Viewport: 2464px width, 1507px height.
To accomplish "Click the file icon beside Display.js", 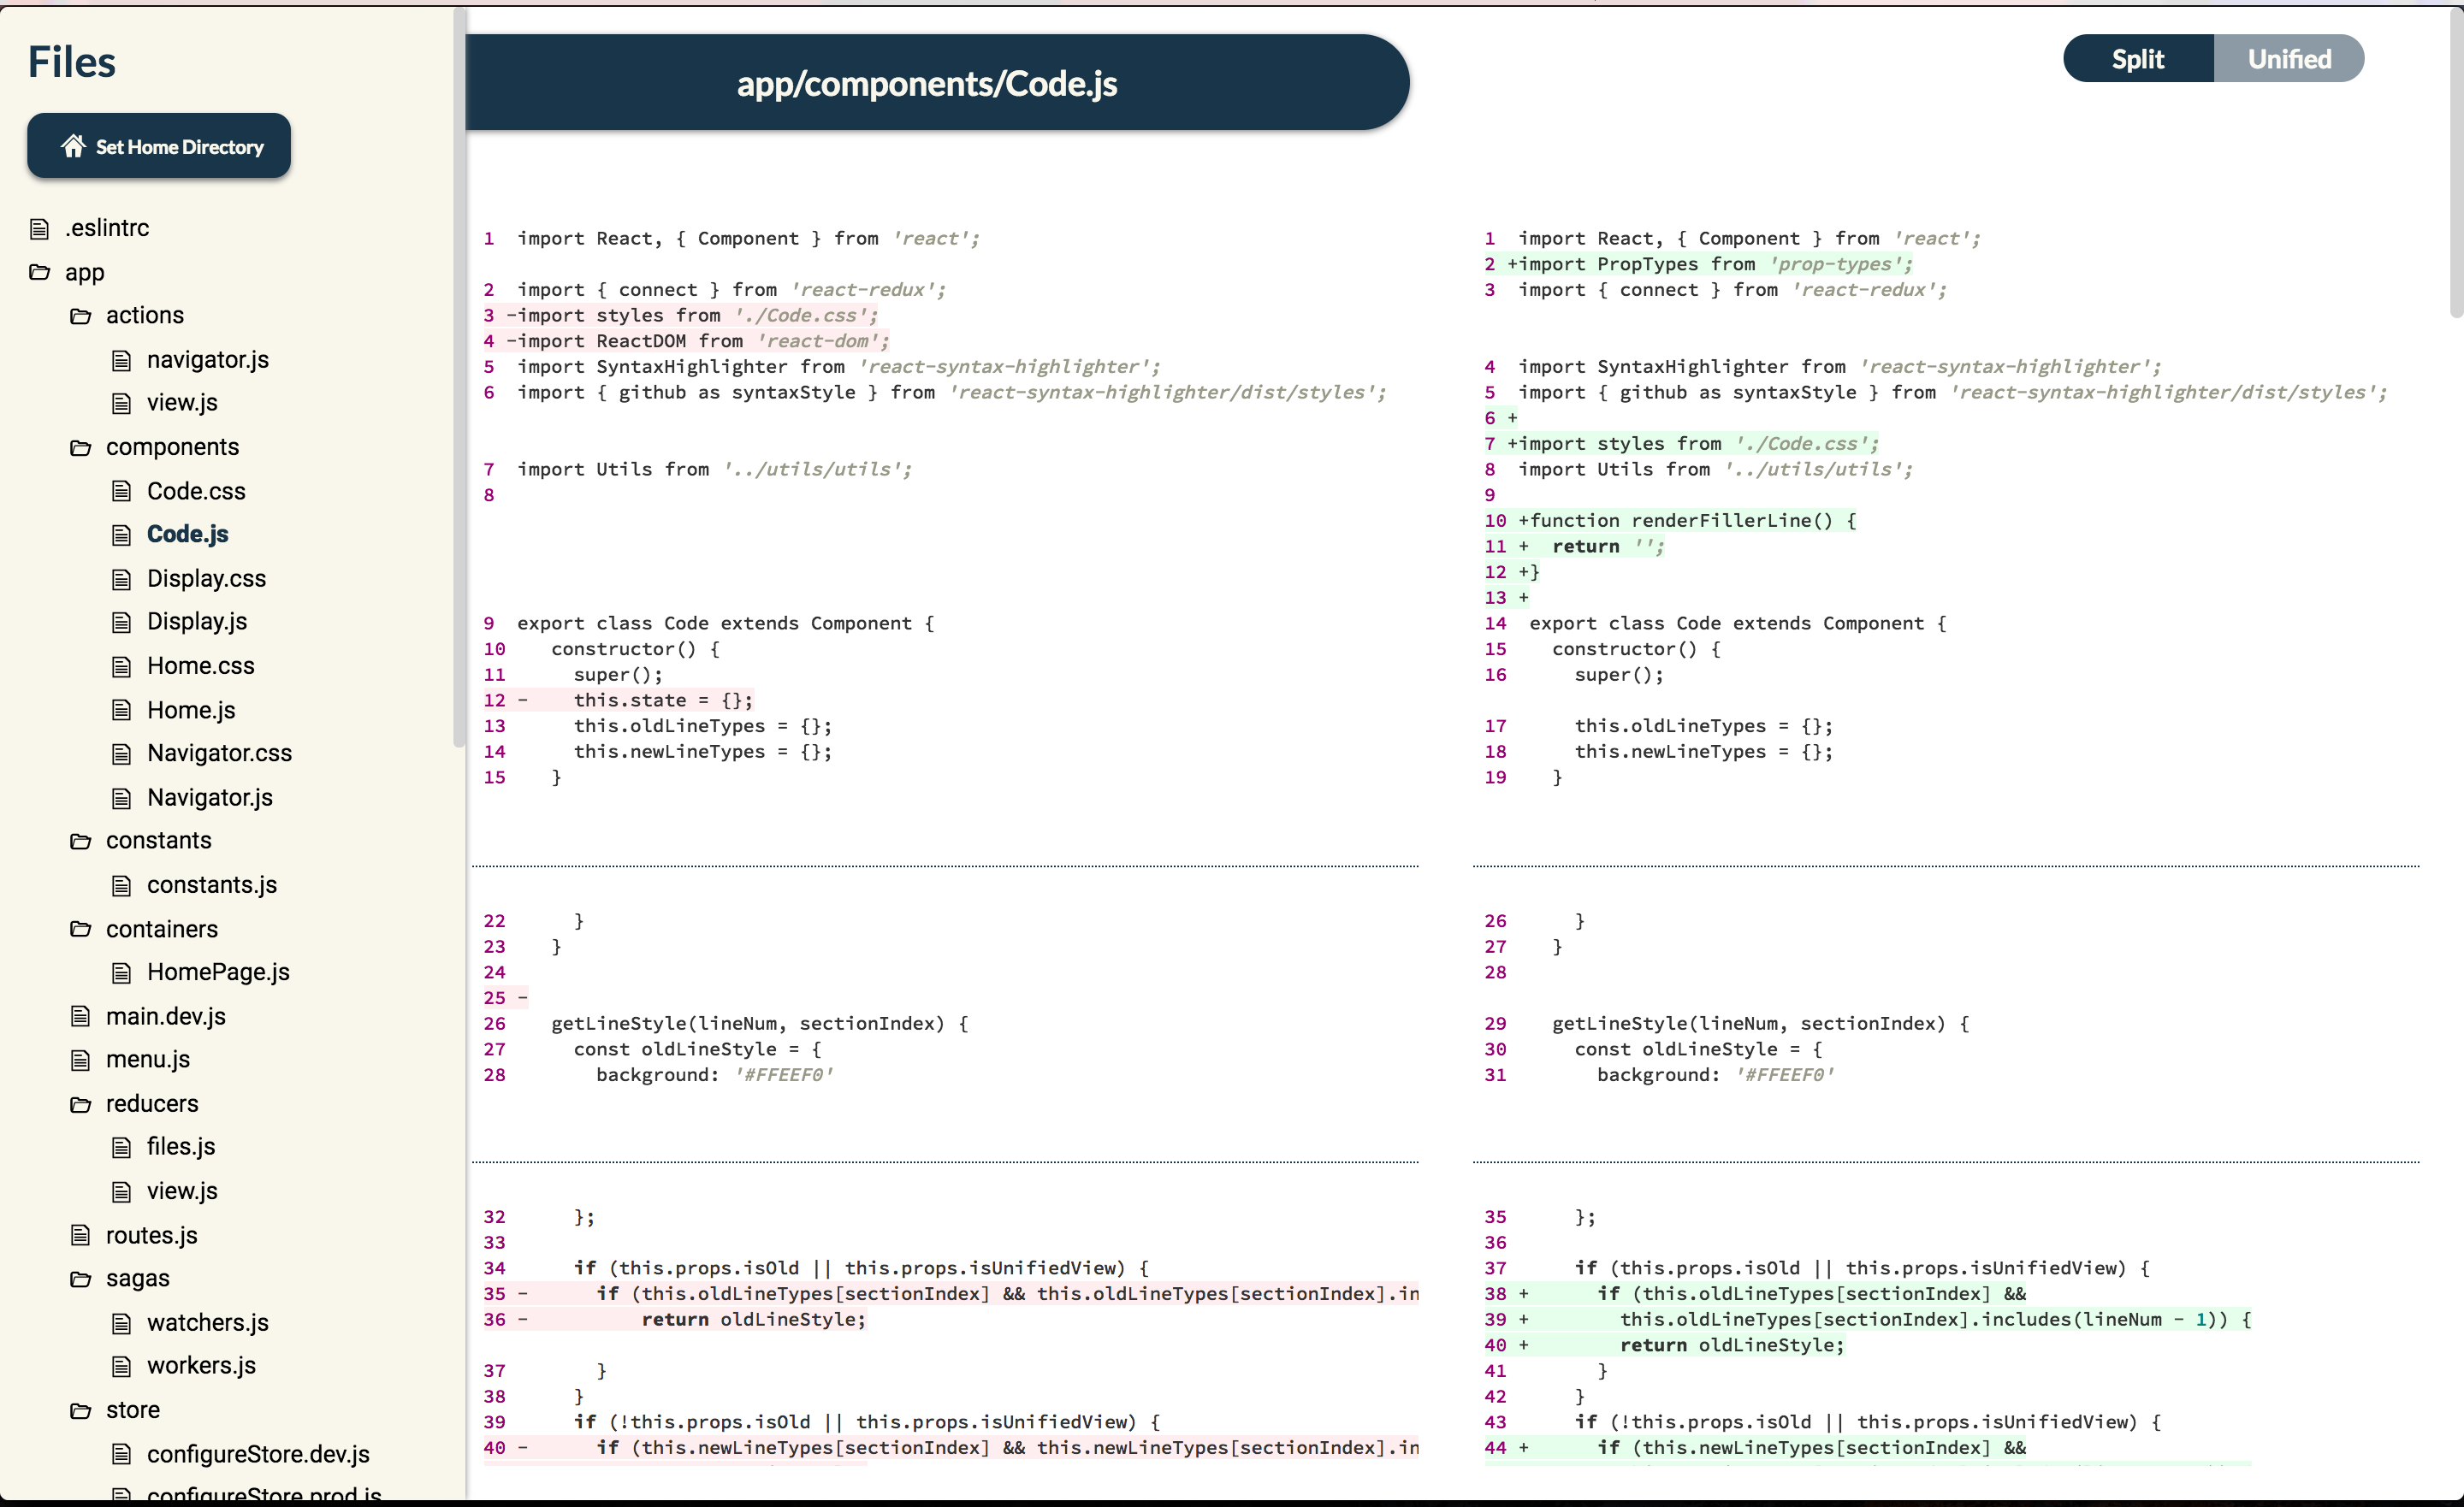I will point(121,622).
